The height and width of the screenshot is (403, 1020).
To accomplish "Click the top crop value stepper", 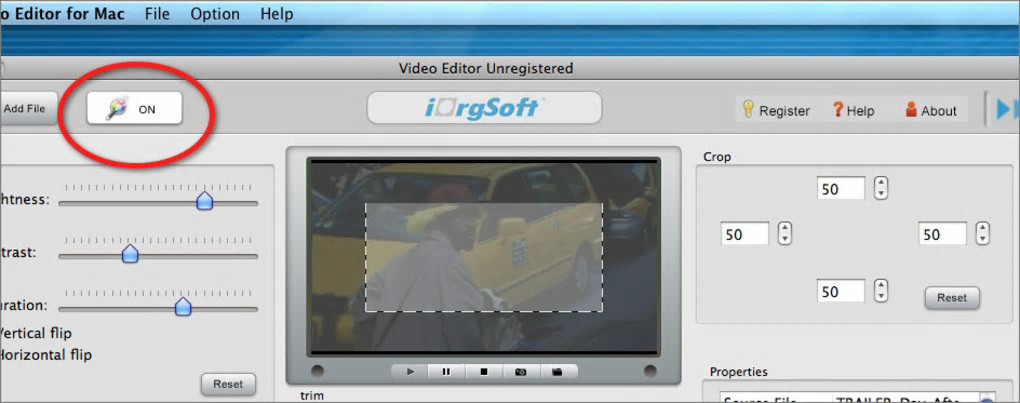I will tap(881, 188).
